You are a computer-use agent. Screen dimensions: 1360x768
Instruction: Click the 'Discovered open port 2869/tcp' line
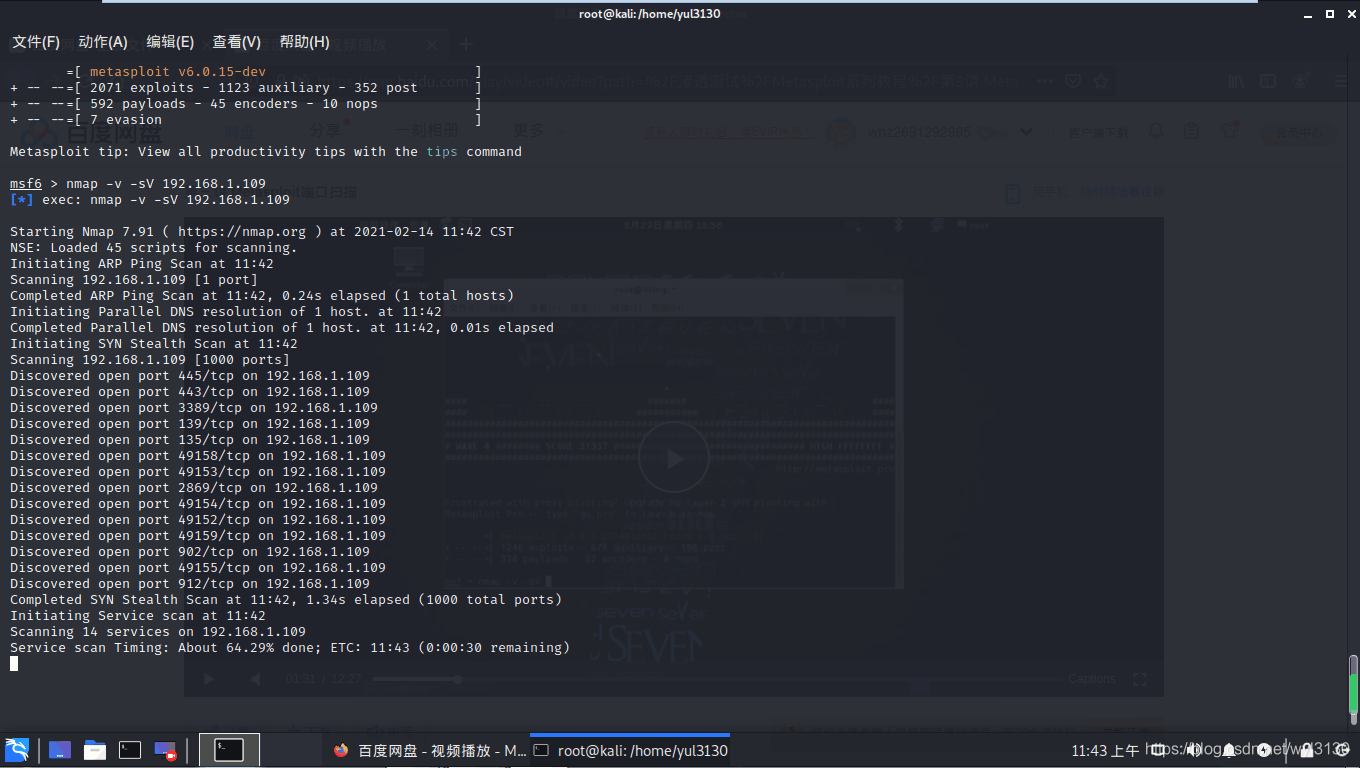[194, 488]
